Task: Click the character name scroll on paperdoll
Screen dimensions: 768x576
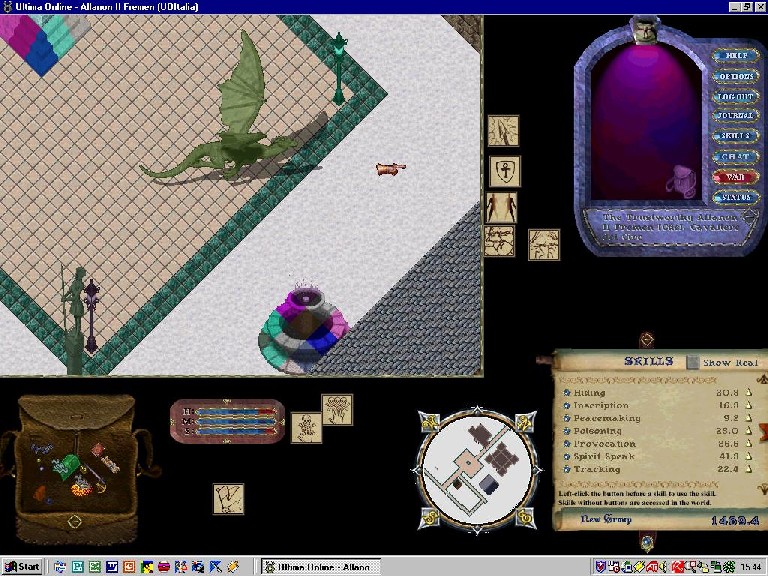Action: pyautogui.click(x=669, y=227)
